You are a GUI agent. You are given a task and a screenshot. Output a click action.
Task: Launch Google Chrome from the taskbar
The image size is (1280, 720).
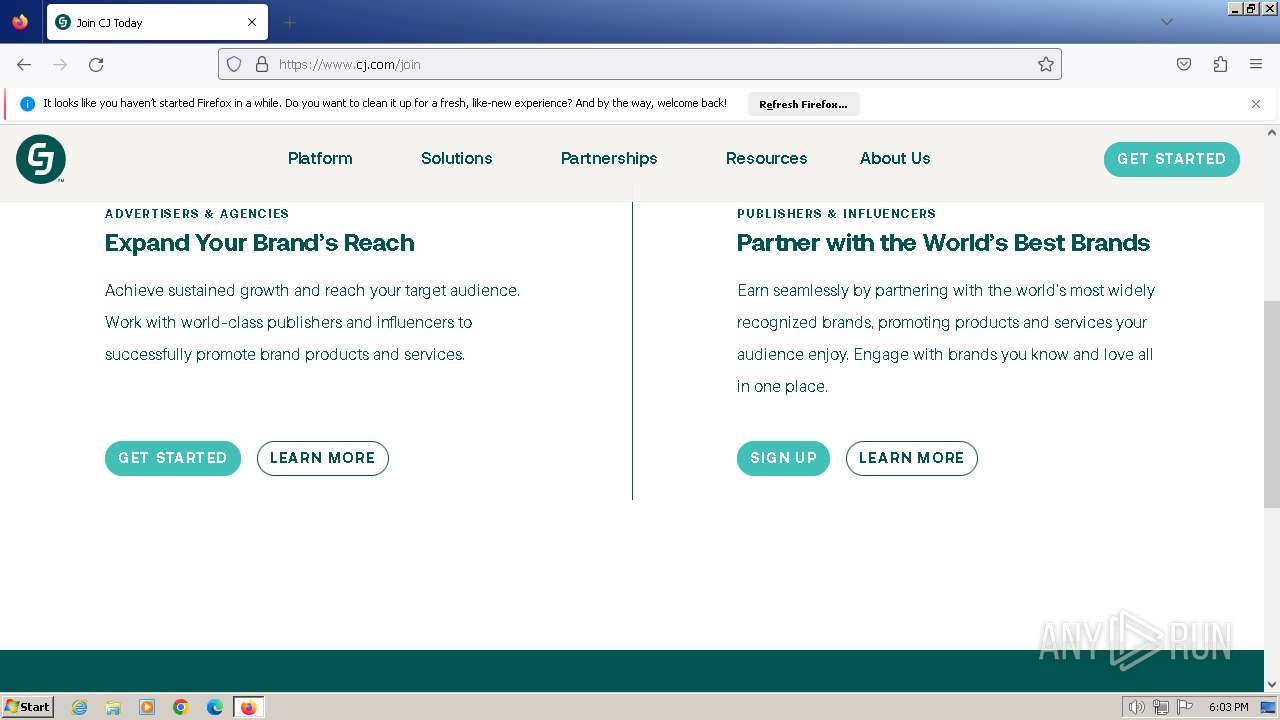(181, 707)
